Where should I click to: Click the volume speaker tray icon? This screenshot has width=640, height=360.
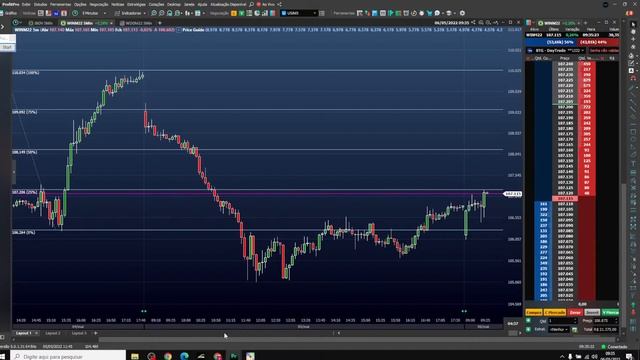coord(595,357)
